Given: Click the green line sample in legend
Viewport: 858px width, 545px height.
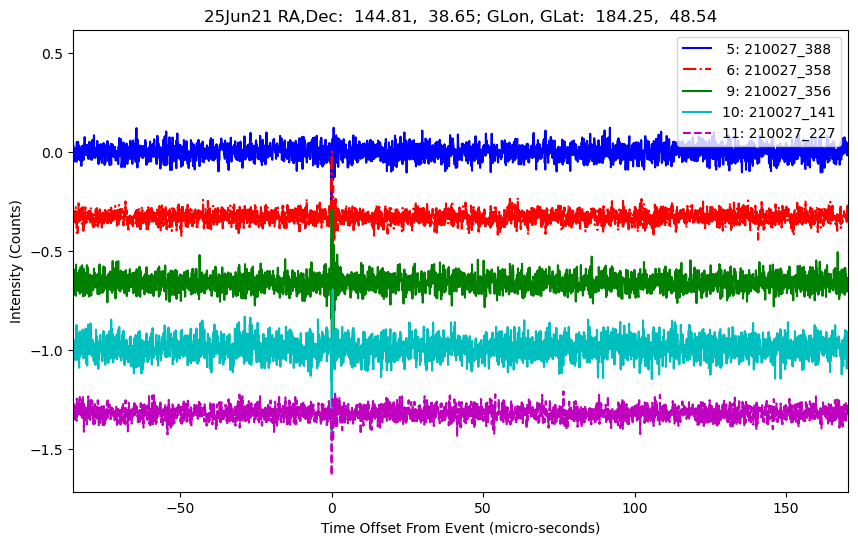Looking at the screenshot, I should [x=697, y=91].
